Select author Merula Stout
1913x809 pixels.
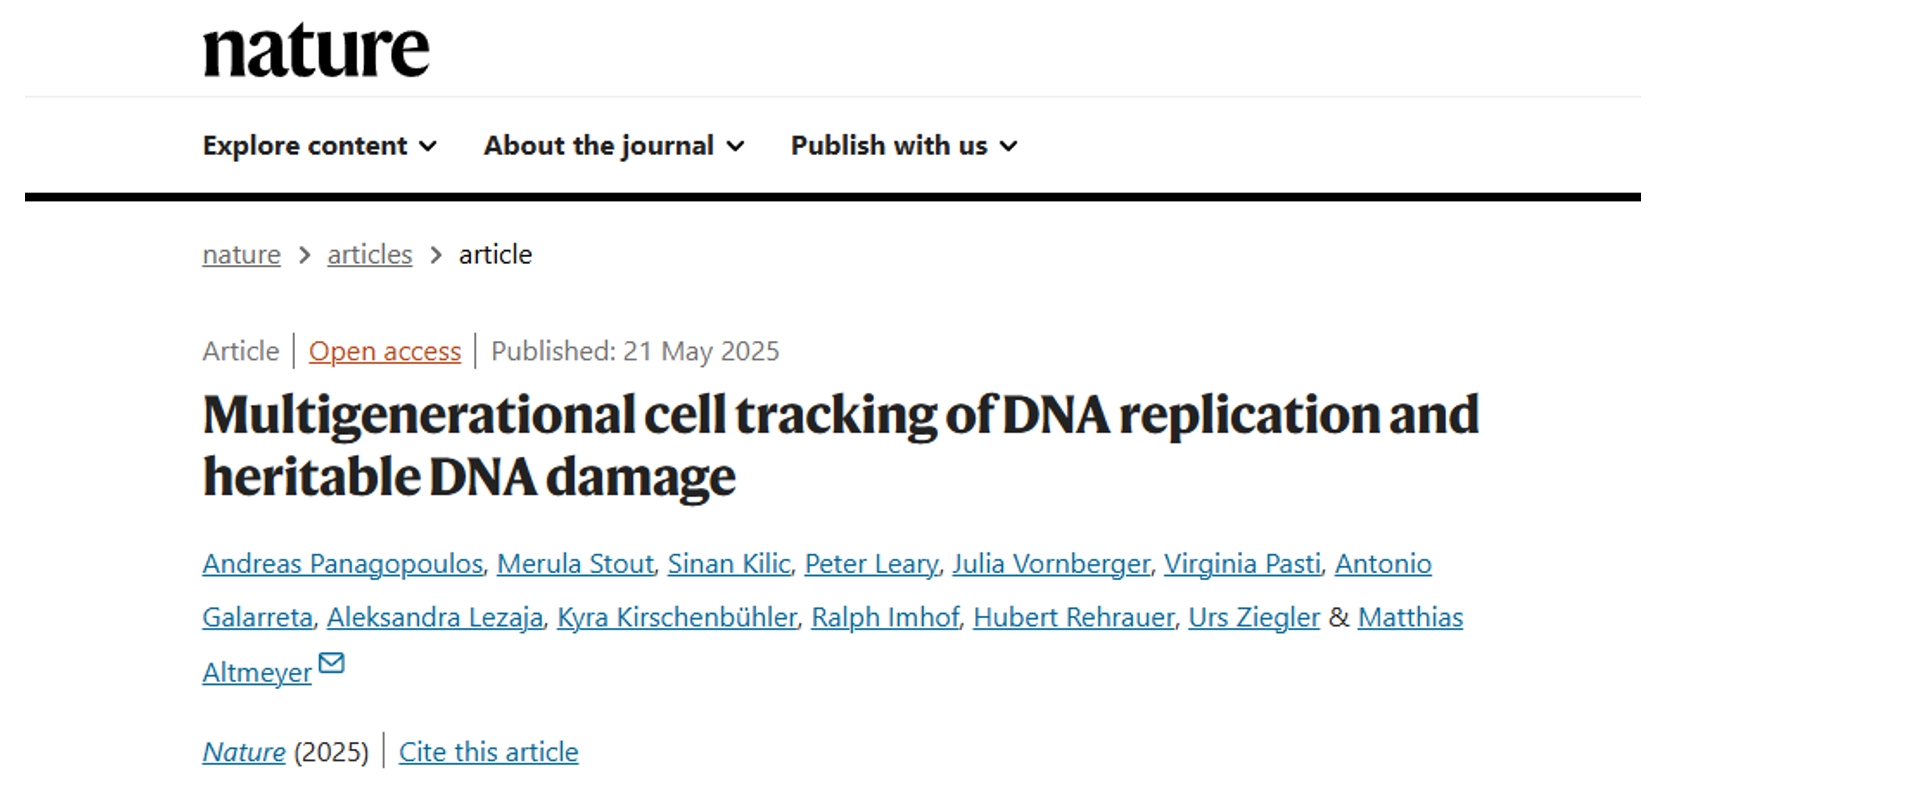pyautogui.click(x=575, y=564)
